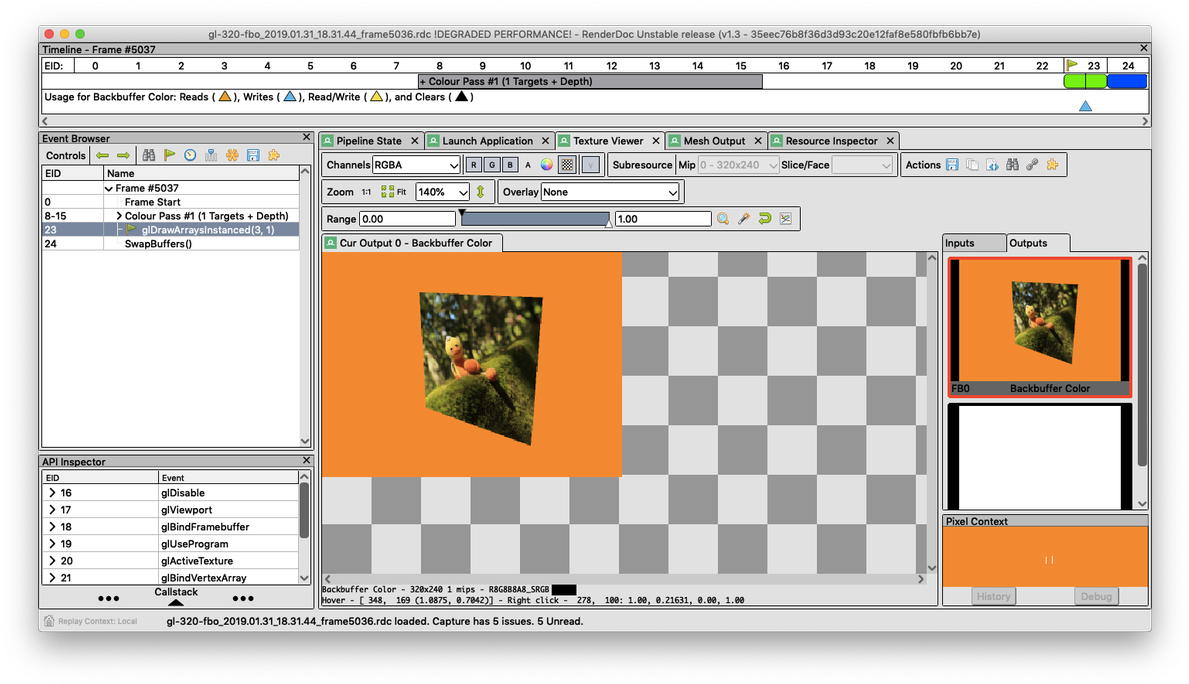Open the Resource Inspector tab
This screenshot has height=684, width=1189.
pos(833,141)
